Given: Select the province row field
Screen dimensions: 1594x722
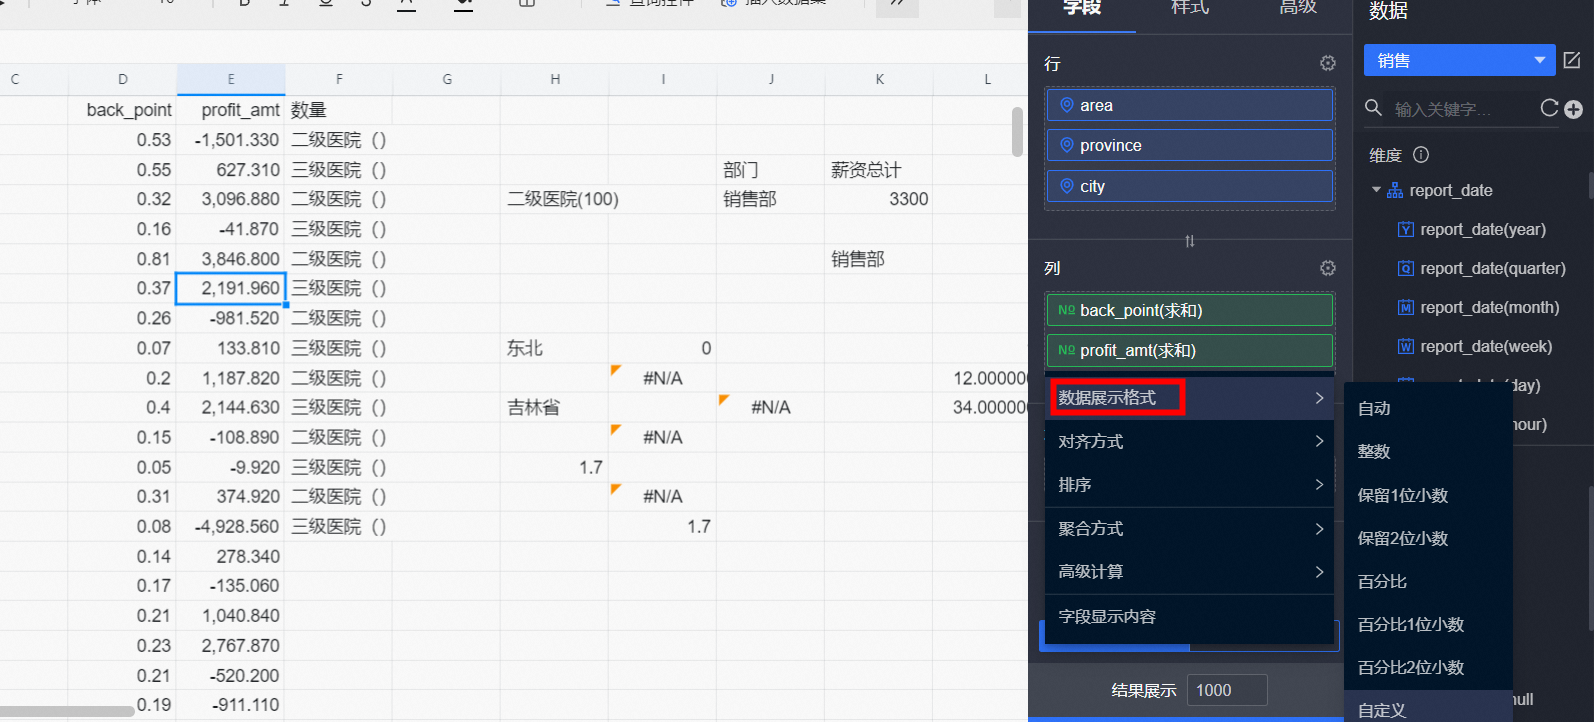Looking at the screenshot, I should [x=1189, y=146].
